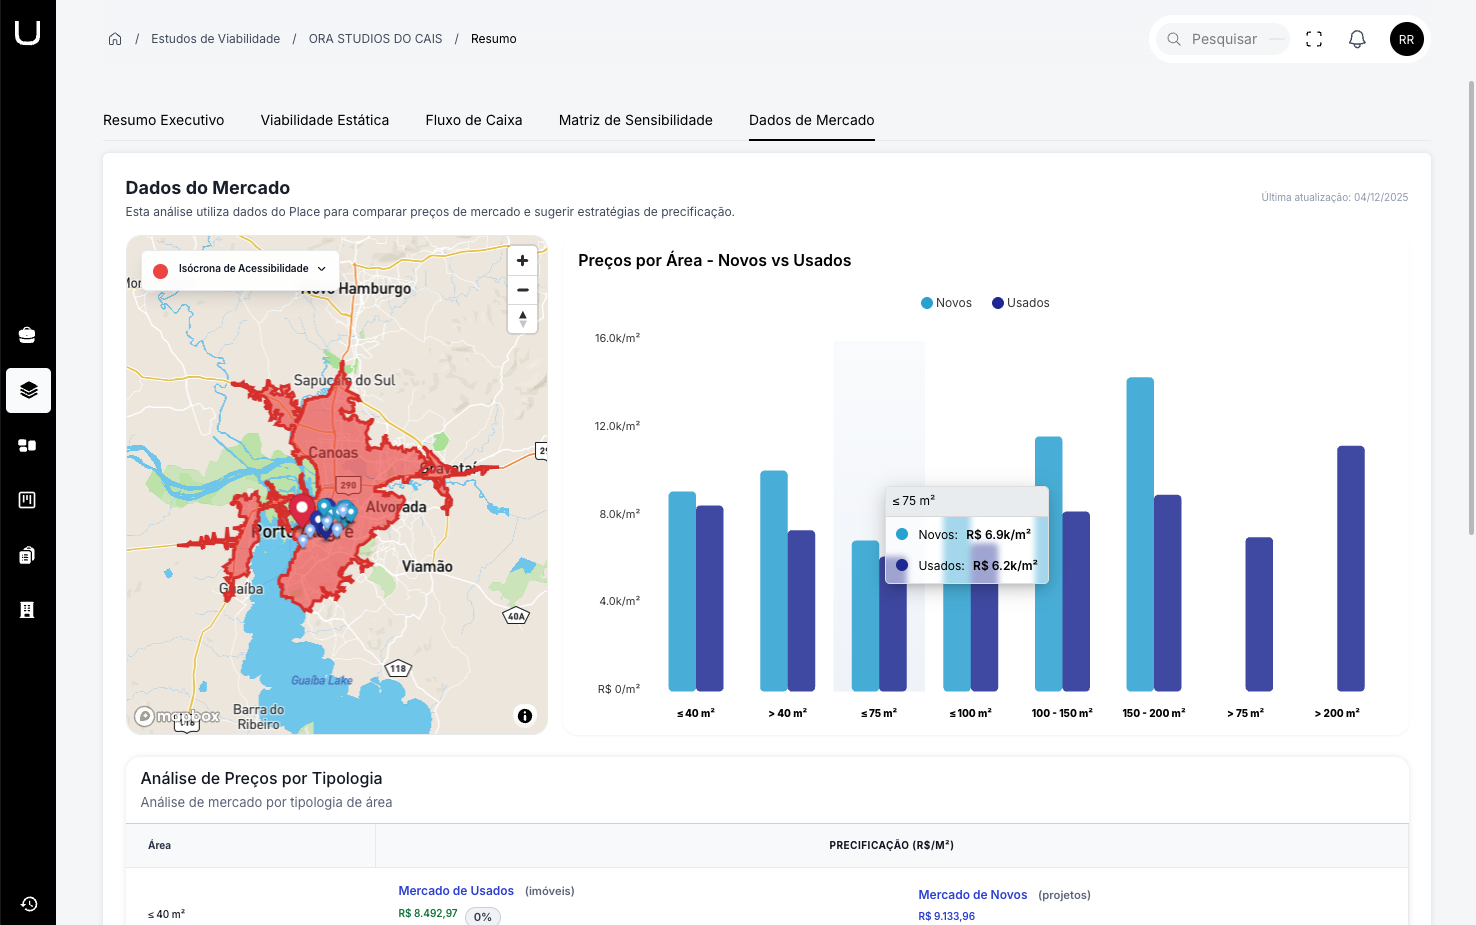This screenshot has width=1476, height=925.
Task: Click the Pesquisar search field
Action: tap(1223, 39)
